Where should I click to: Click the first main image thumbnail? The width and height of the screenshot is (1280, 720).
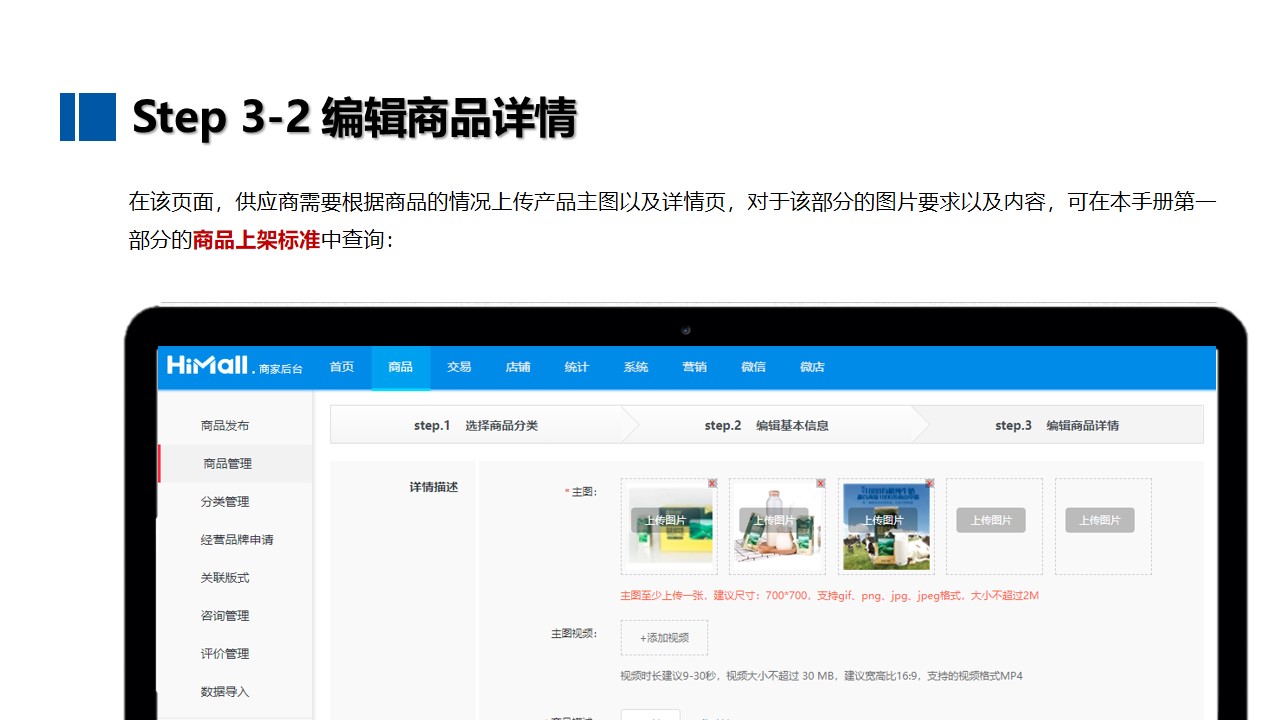(668, 527)
